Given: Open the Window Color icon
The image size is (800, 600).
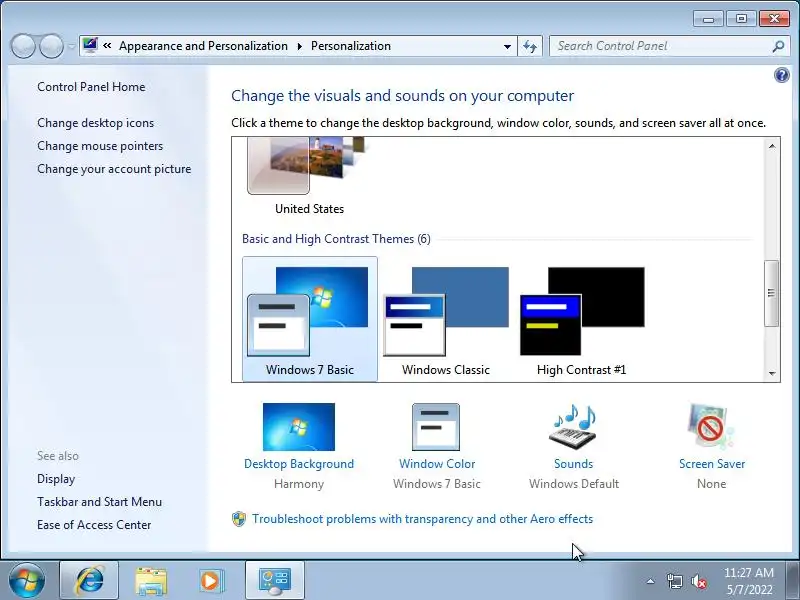Looking at the screenshot, I should 436,427.
